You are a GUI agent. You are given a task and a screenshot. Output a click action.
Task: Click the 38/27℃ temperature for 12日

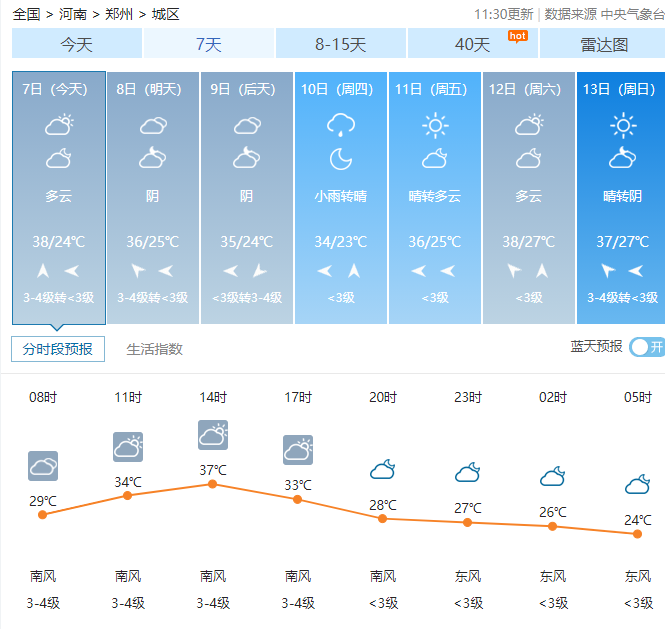529,241
